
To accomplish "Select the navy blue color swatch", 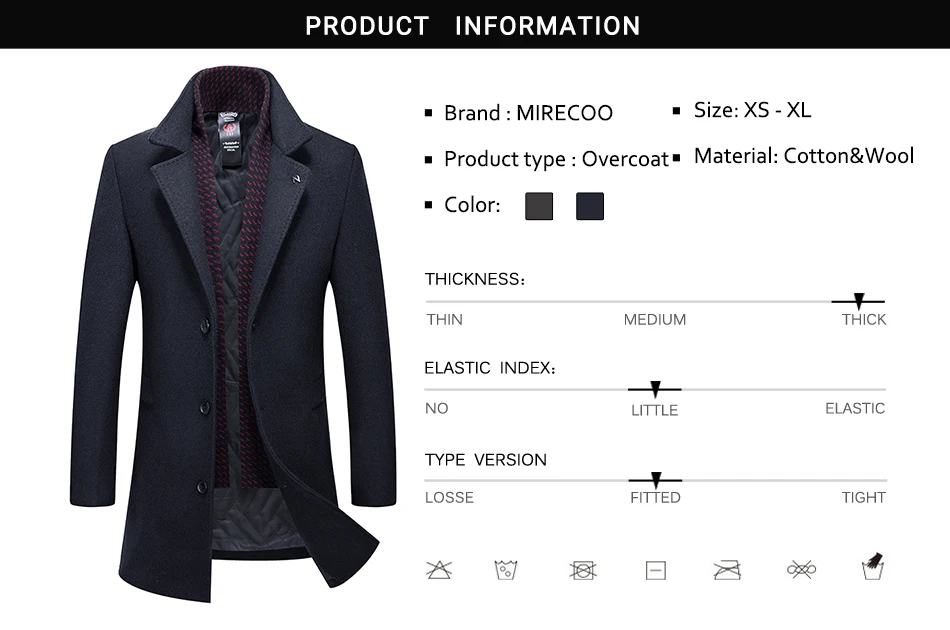I will [x=590, y=206].
